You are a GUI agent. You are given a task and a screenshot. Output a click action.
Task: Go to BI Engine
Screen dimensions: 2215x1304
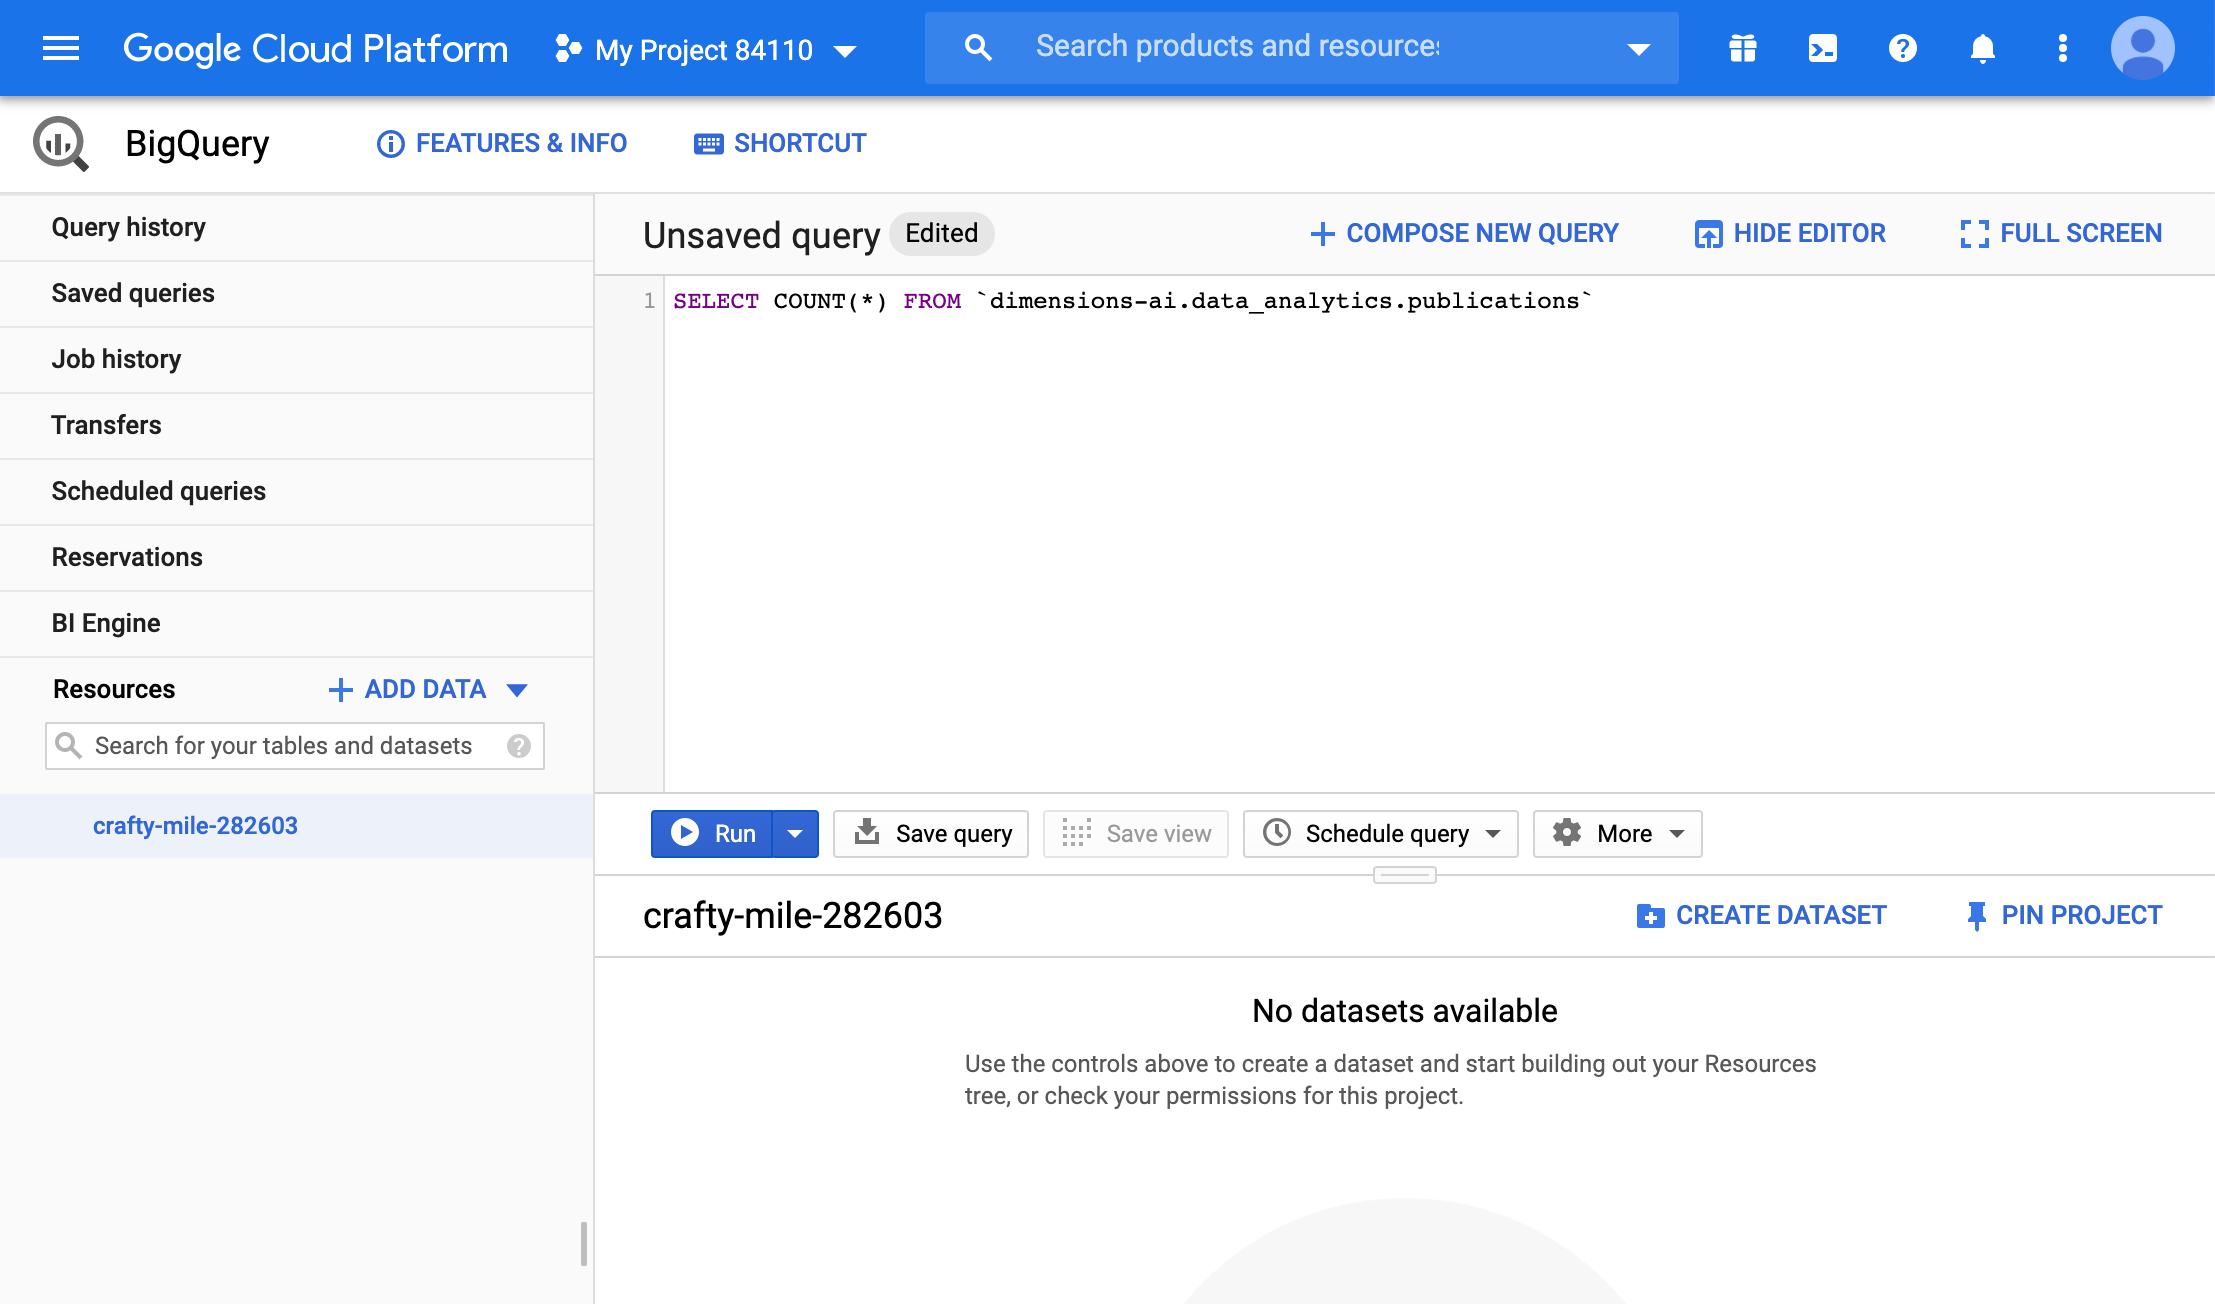coord(297,624)
